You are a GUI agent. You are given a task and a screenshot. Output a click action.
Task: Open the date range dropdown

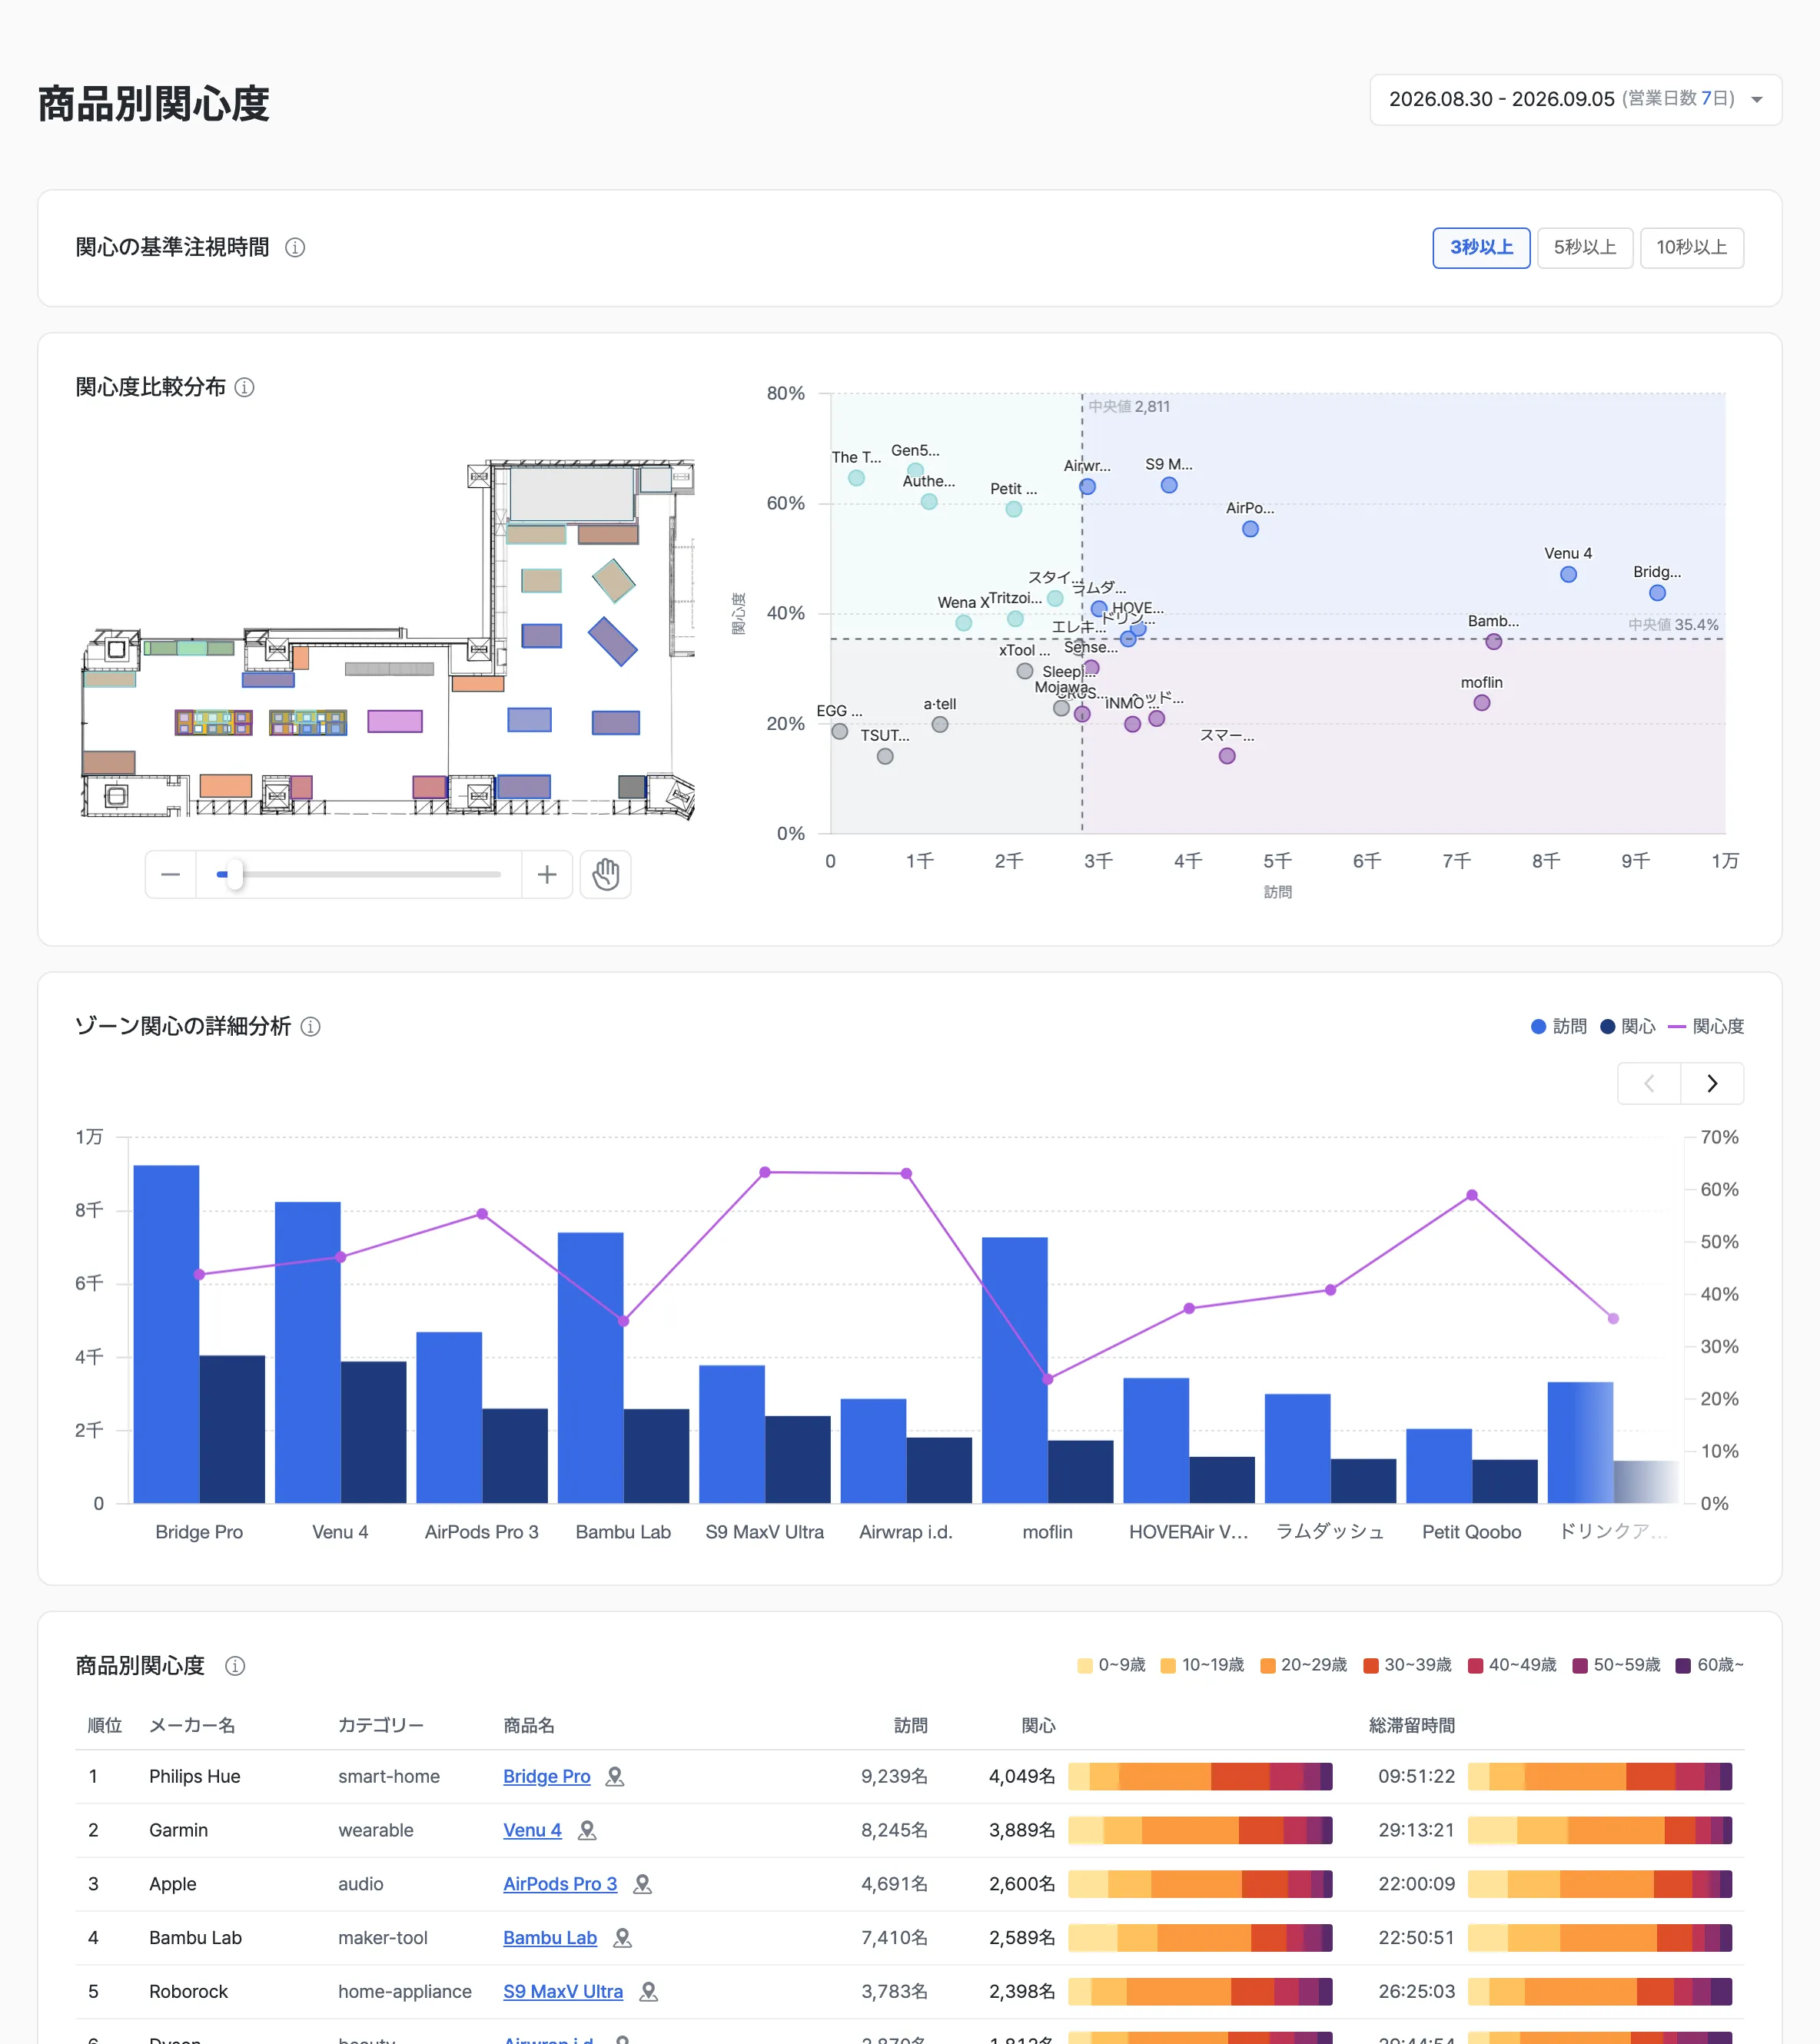click(x=1575, y=99)
